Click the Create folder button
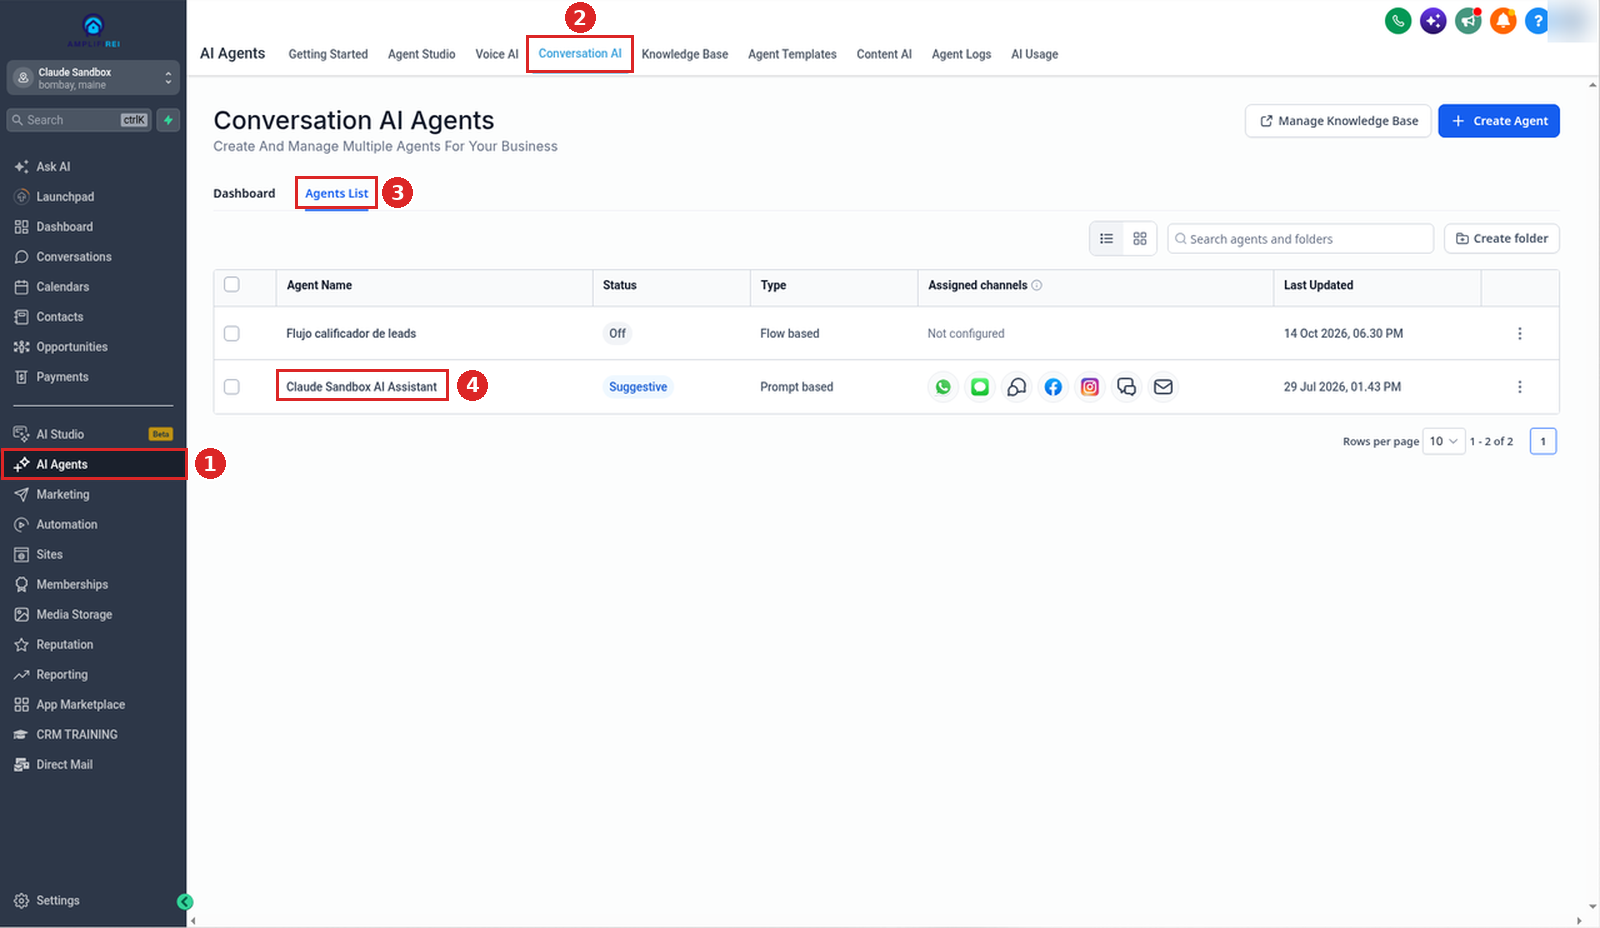This screenshot has height=928, width=1600. (x=1502, y=239)
